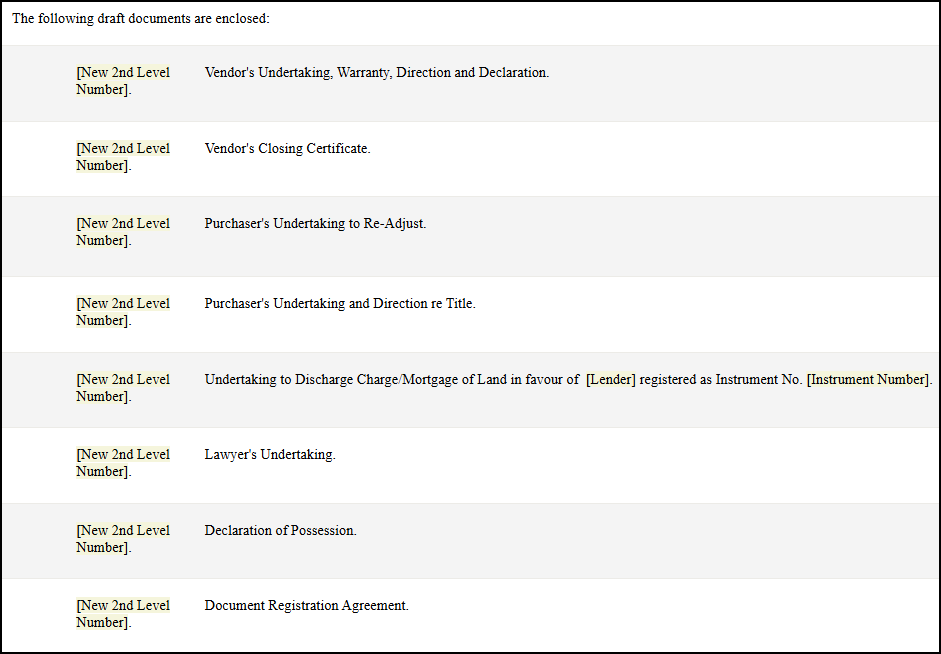The height and width of the screenshot is (654, 941).
Task: Select the number placeholder beside Document Registration Agreement
Action: 123,614
